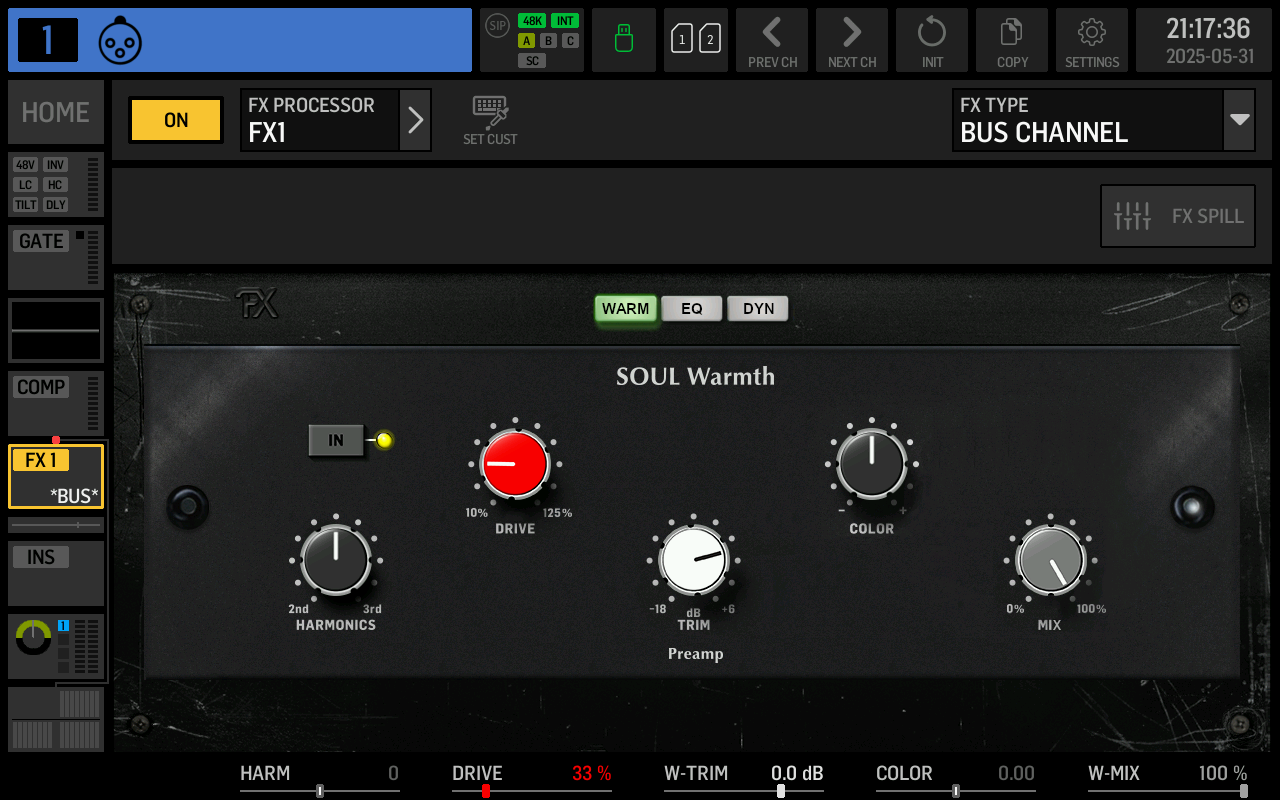Toggle the IN bypass switch
This screenshot has height=800, width=1280.
click(336, 440)
